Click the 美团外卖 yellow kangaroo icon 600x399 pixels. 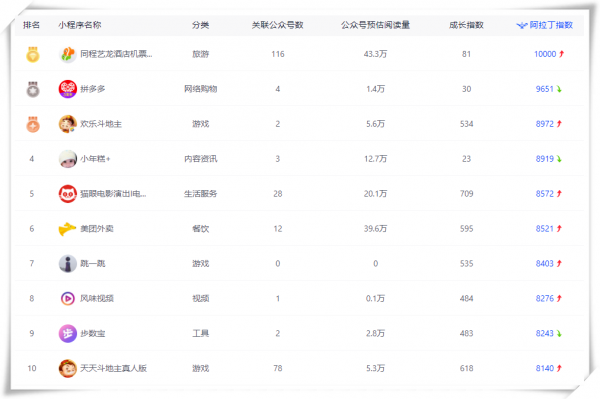67,229
